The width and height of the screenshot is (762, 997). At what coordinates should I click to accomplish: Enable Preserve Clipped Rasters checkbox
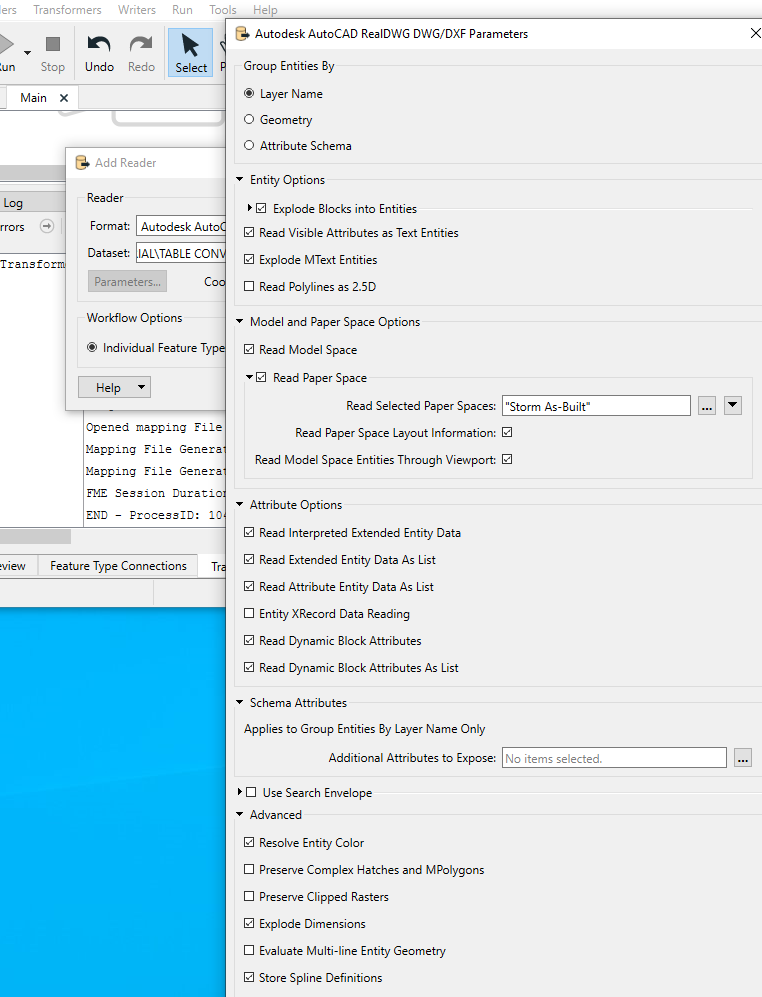click(x=249, y=897)
